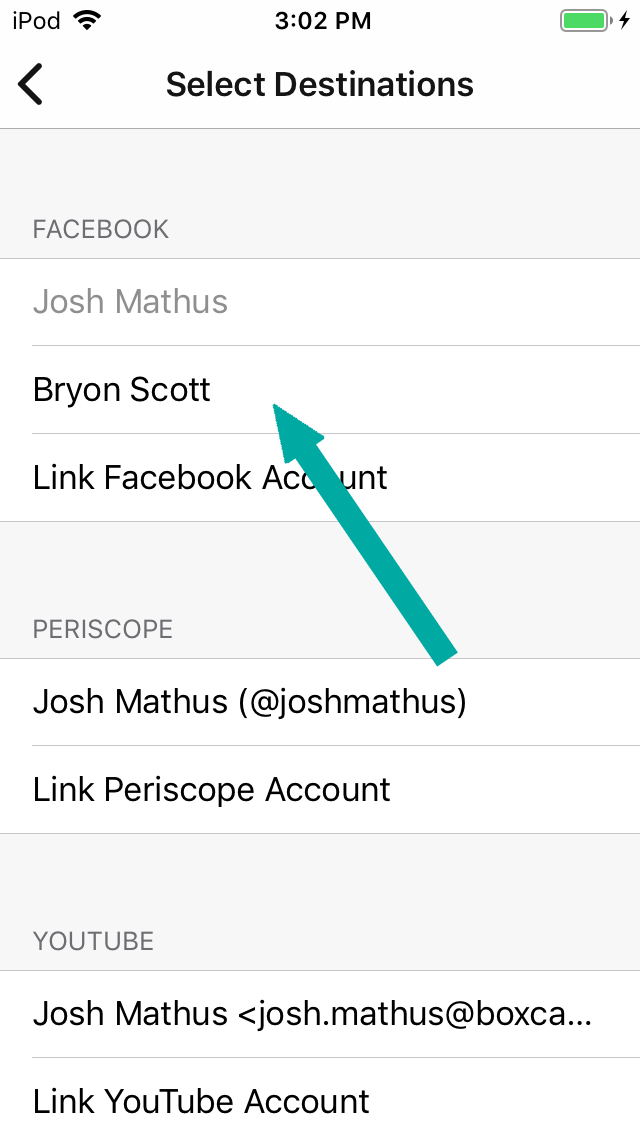This screenshot has width=640, height=1136.
Task: Select Josh Mathus (@joshmathus) Periscope destination
Action: (x=250, y=702)
